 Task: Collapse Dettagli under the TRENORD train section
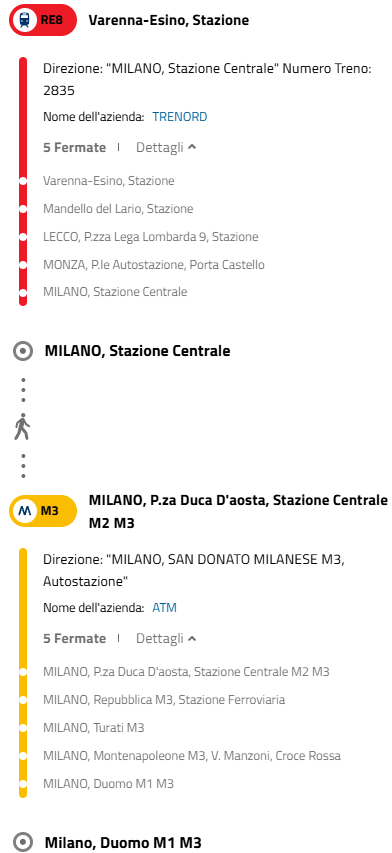click(x=166, y=147)
